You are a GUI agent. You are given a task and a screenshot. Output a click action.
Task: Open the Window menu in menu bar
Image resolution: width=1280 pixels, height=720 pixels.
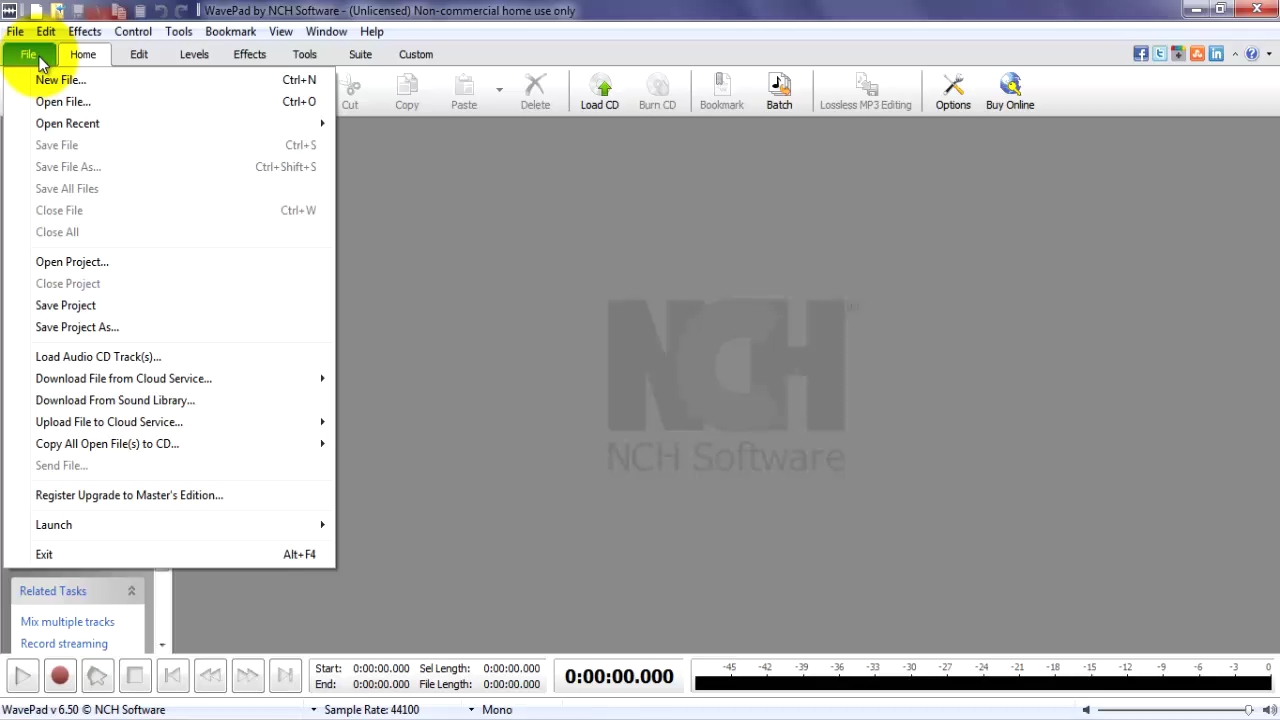tap(326, 31)
